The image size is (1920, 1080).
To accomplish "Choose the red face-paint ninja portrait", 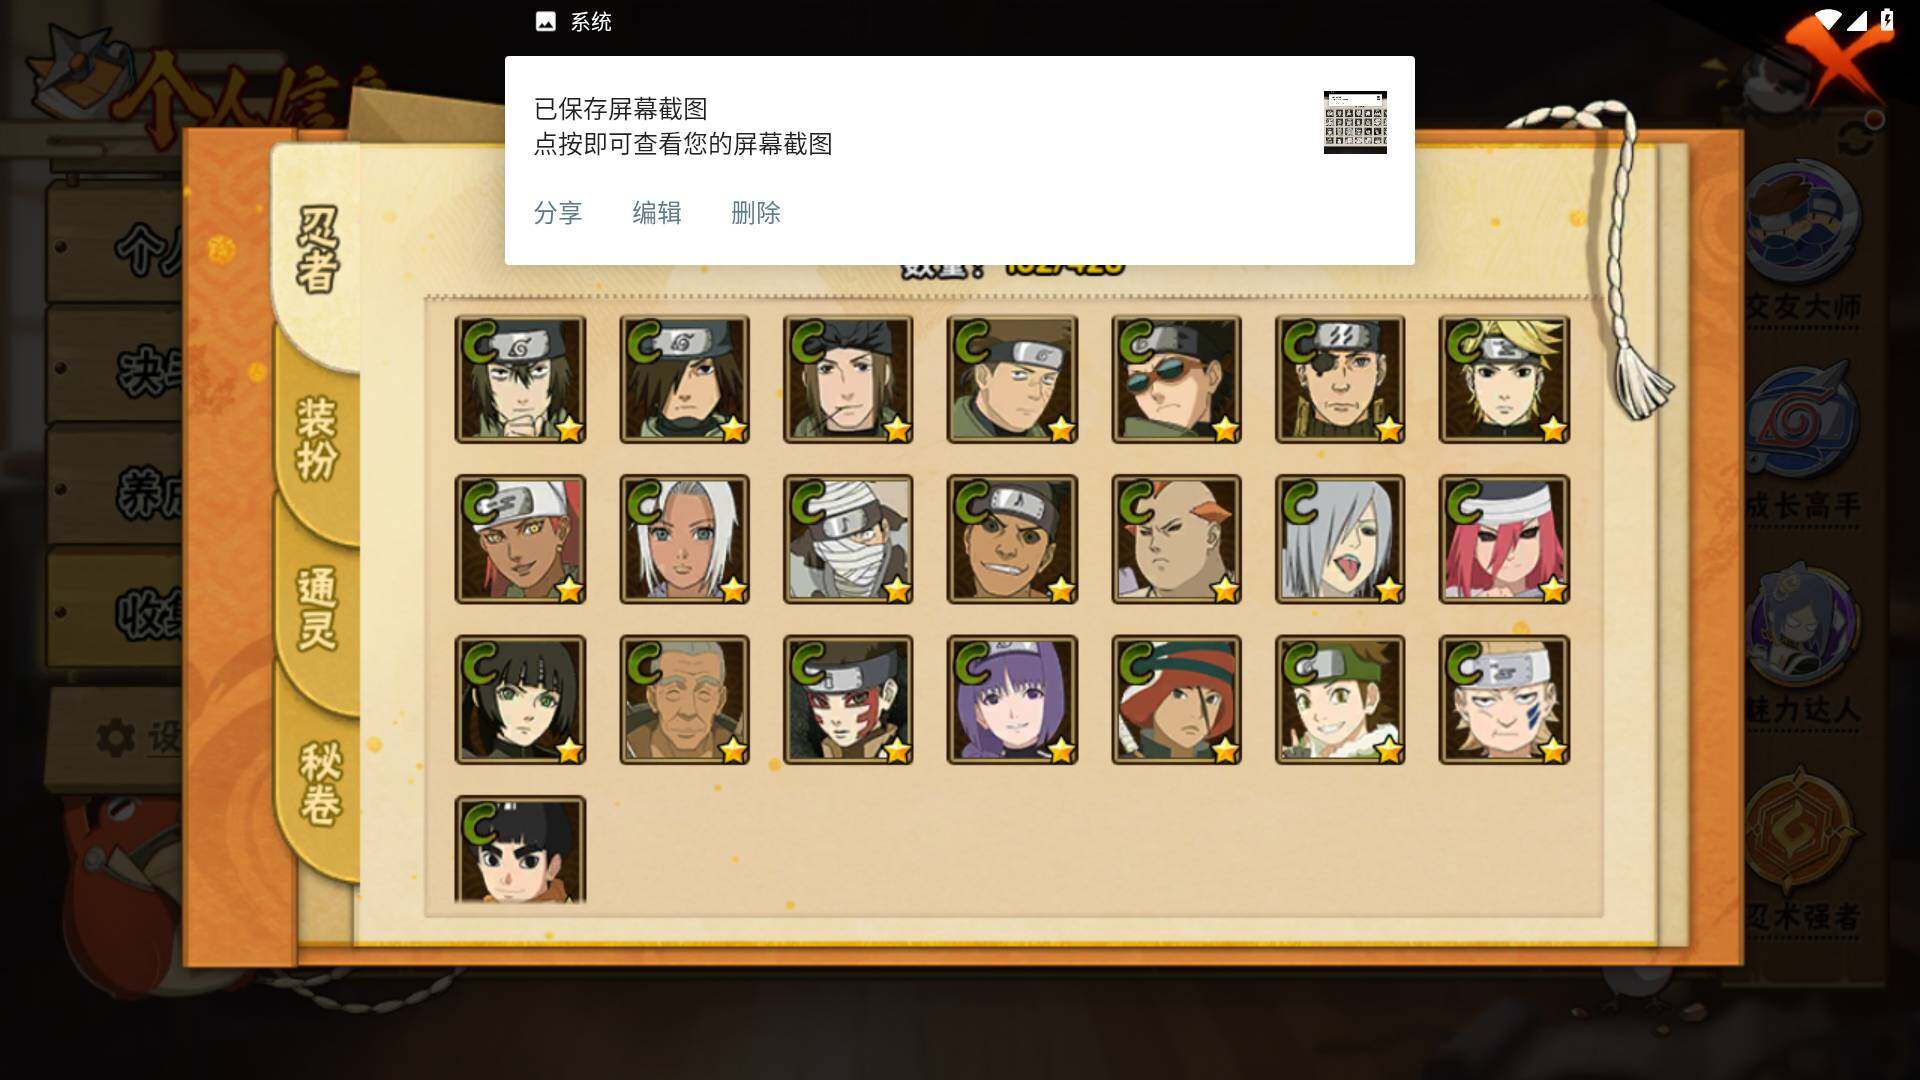I will (x=848, y=700).
